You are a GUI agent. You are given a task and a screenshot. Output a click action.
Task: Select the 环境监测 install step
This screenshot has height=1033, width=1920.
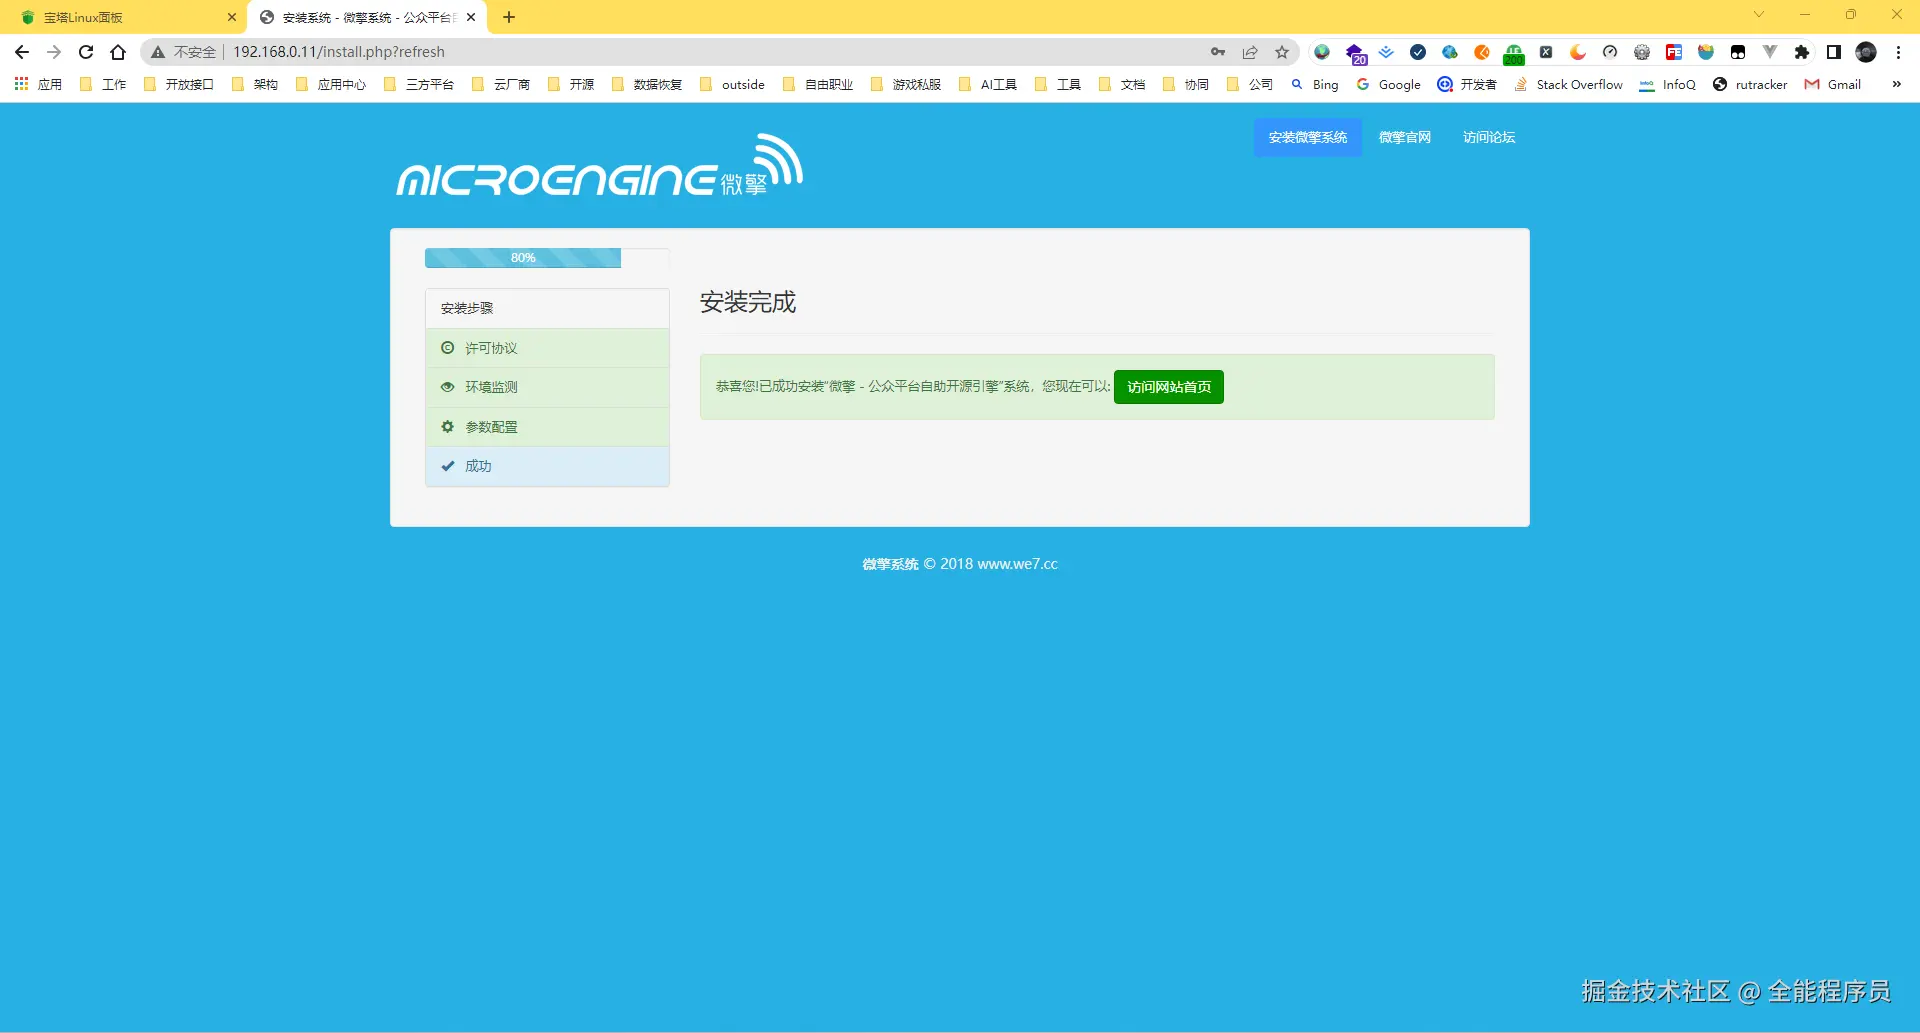(x=547, y=387)
